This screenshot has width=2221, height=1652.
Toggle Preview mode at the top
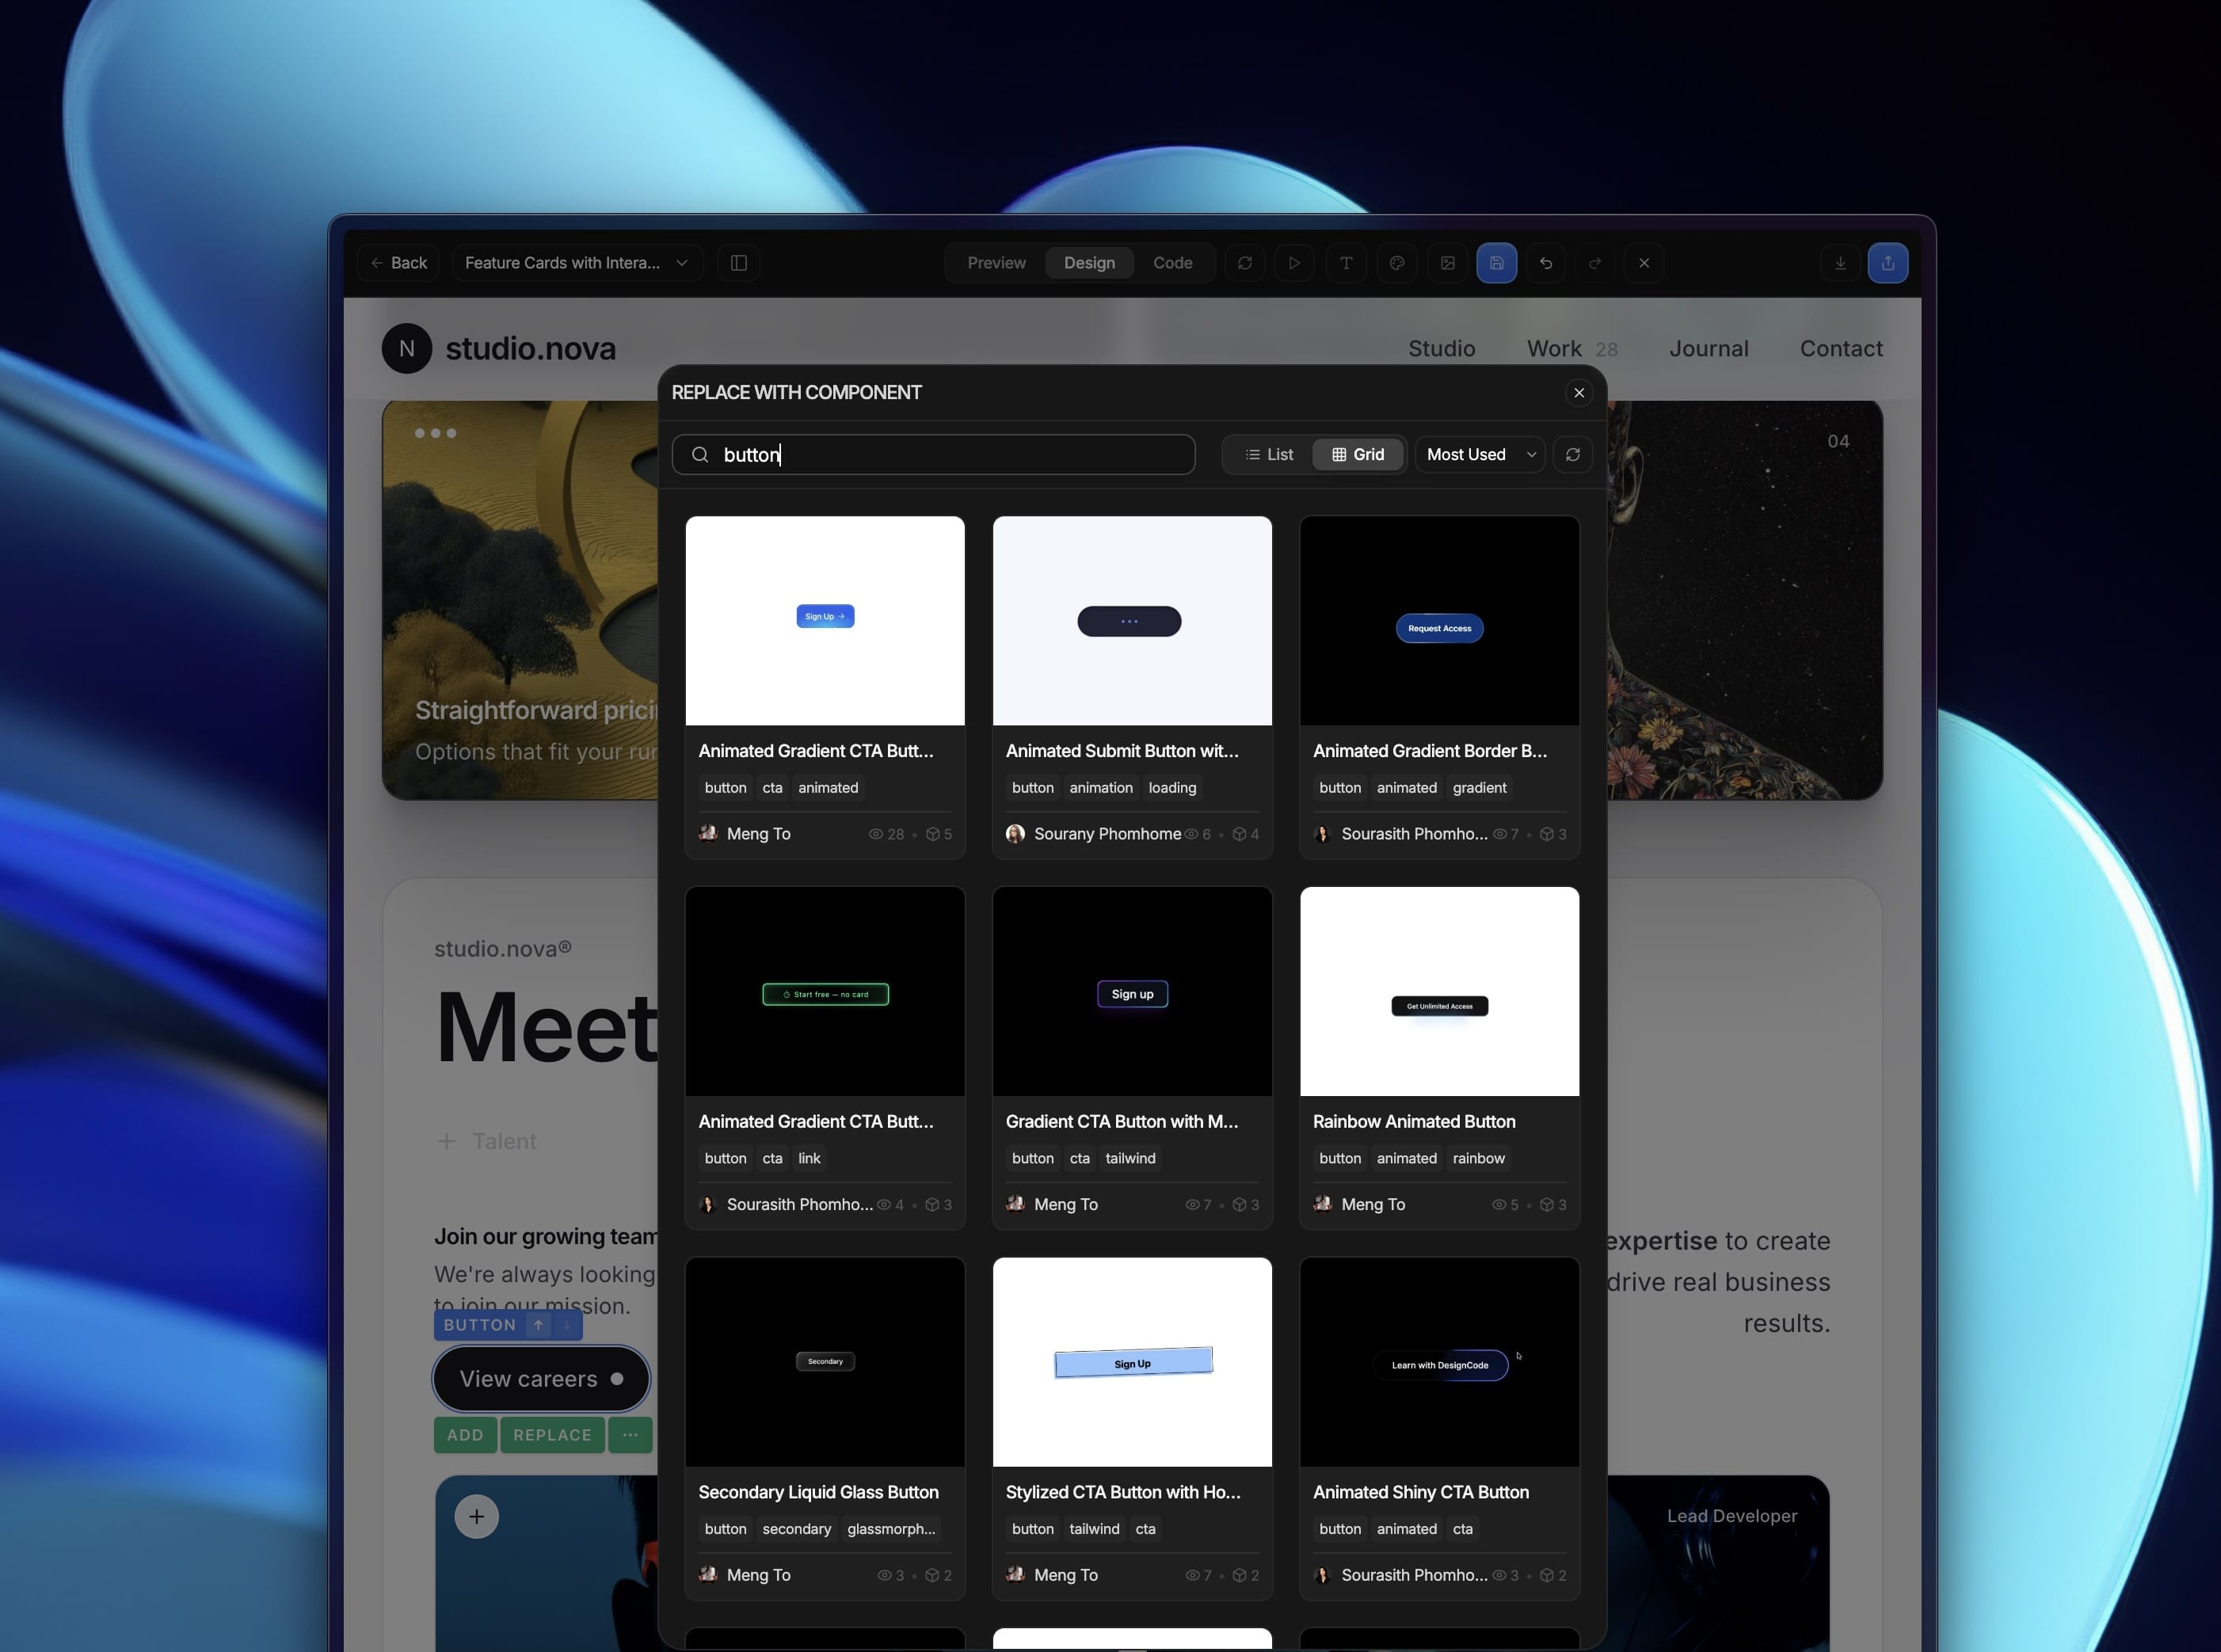click(996, 262)
